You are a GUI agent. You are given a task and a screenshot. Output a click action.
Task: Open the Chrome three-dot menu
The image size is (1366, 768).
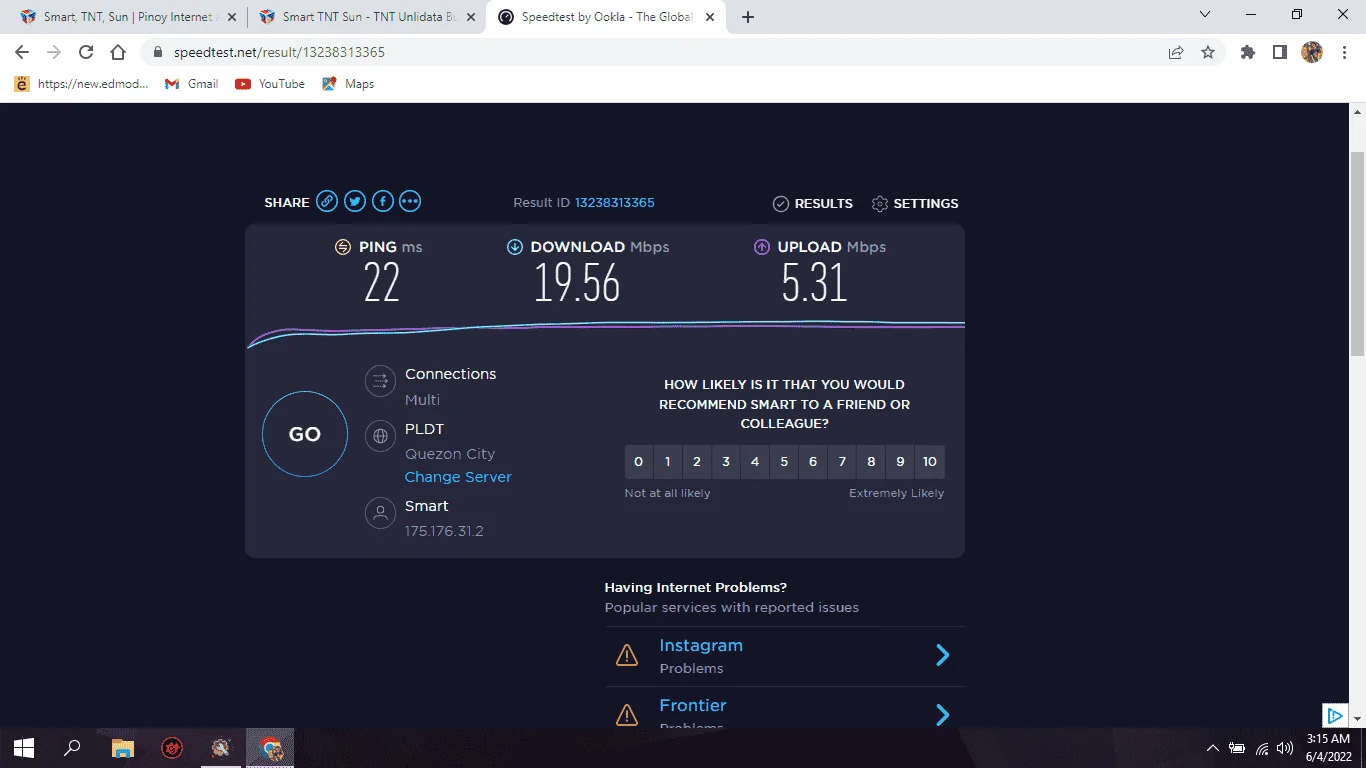click(x=1343, y=52)
